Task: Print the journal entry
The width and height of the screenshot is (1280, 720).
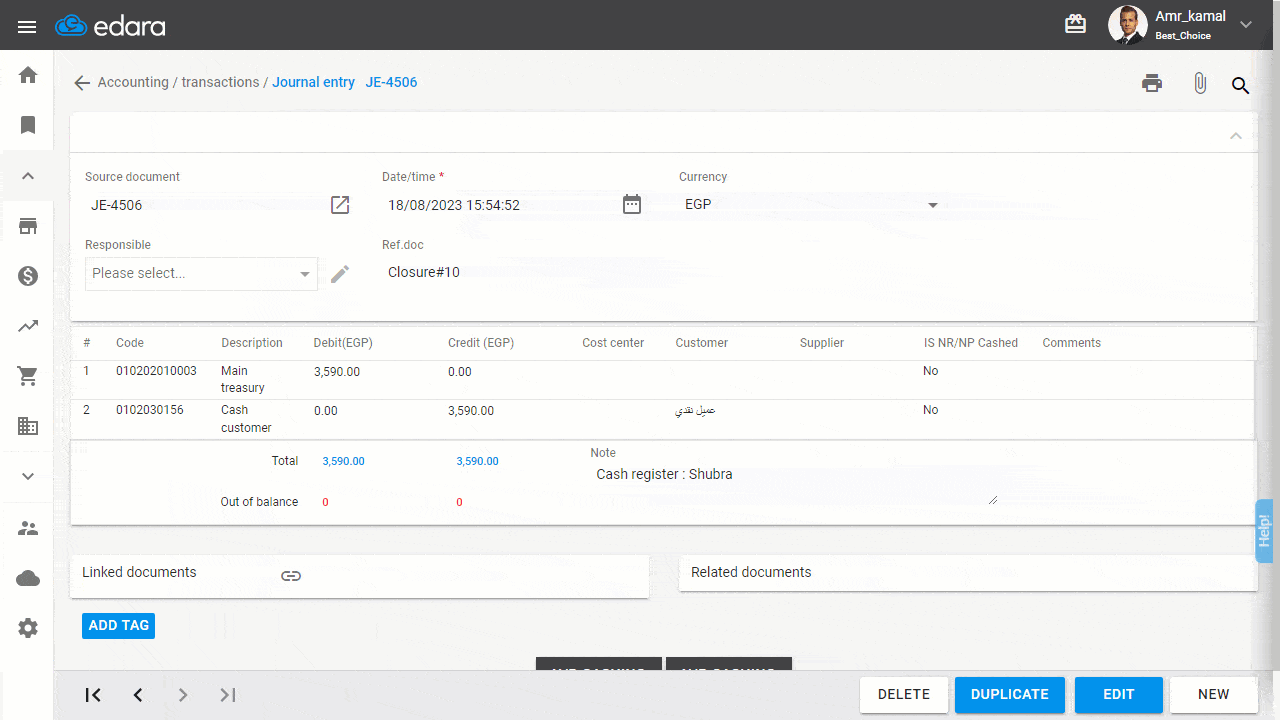Action: [x=1152, y=84]
